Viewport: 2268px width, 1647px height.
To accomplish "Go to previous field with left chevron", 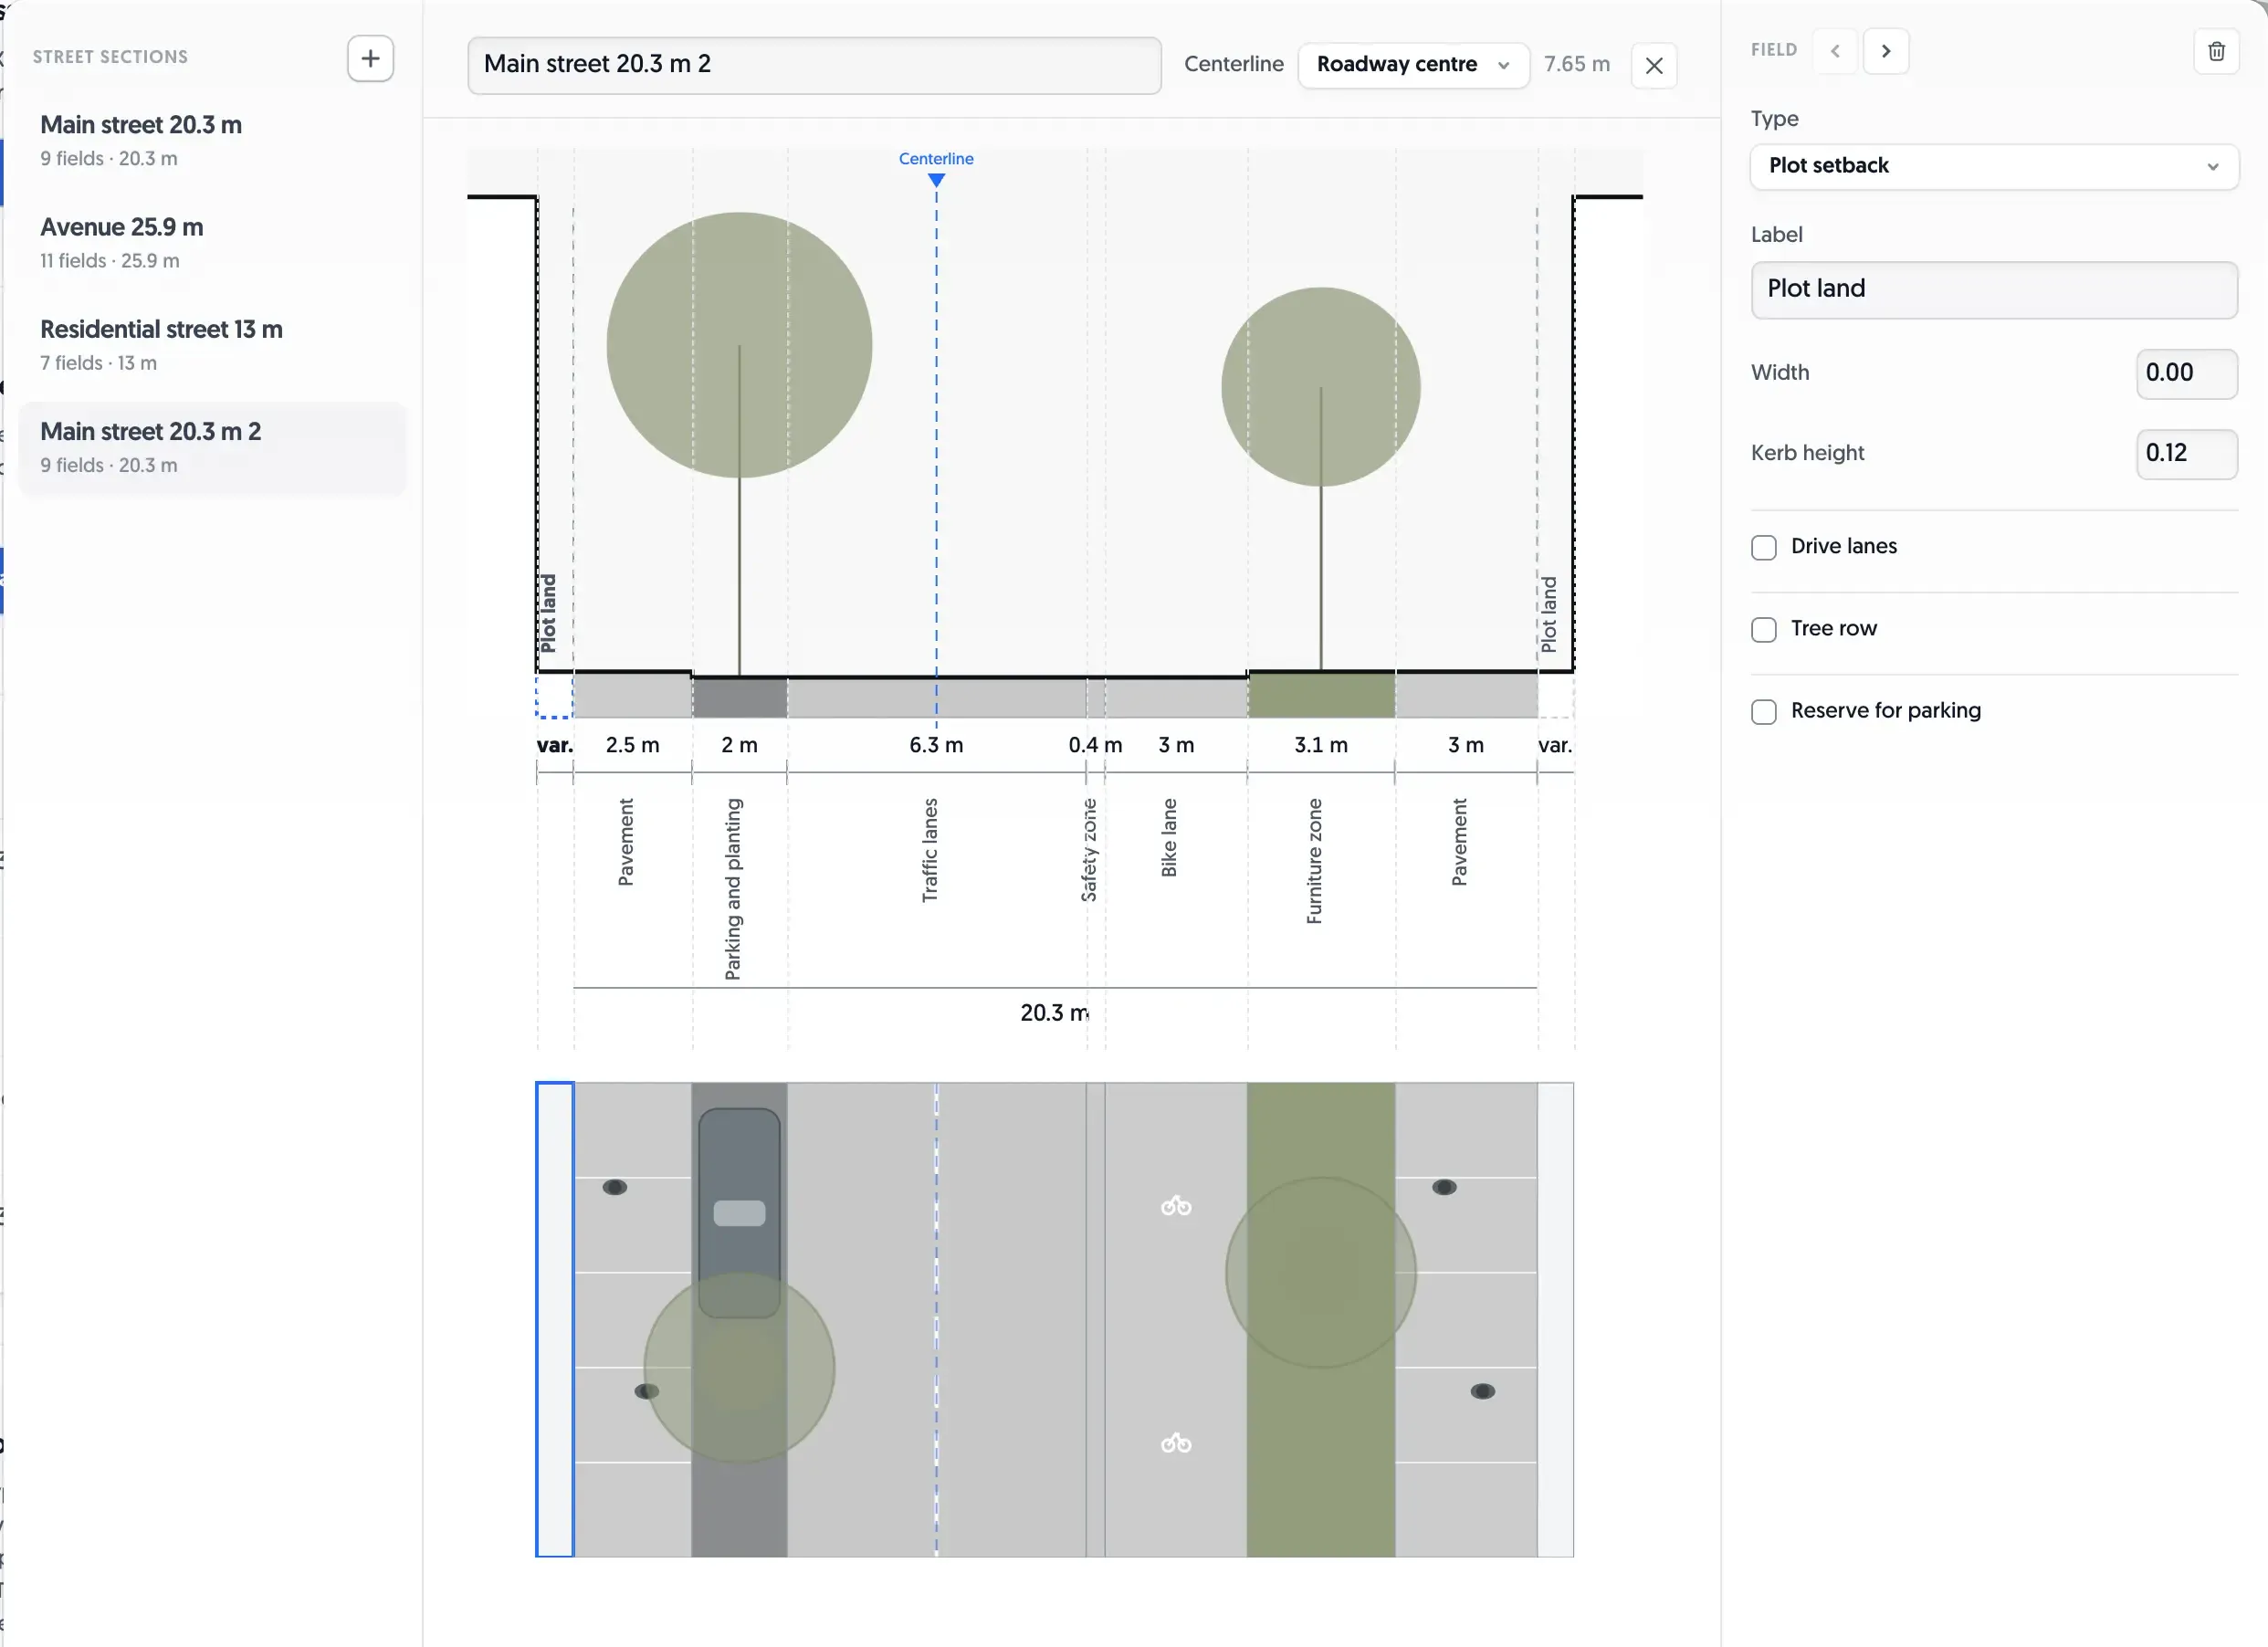I will (1835, 51).
